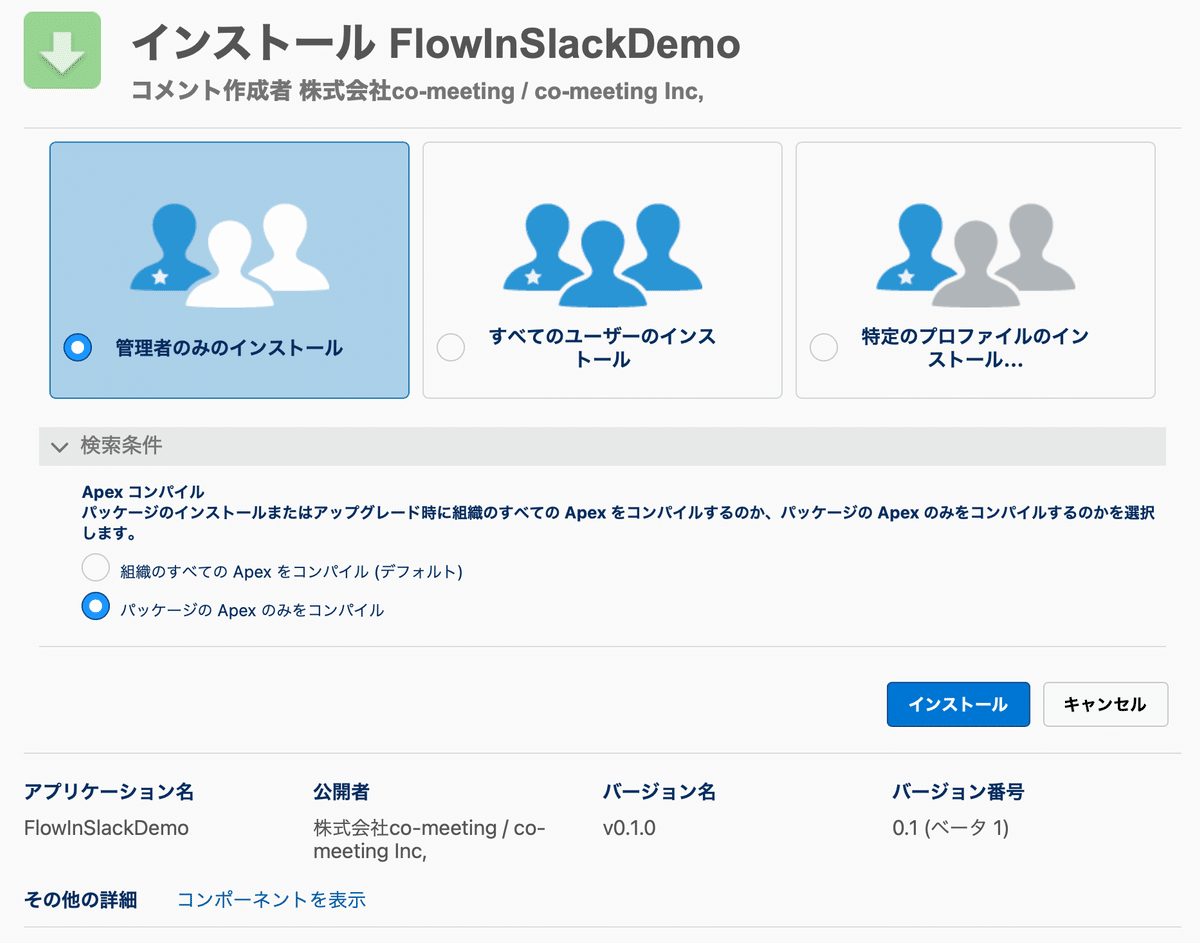Select 特定のプロファイルのインストール radio button
This screenshot has height=943, width=1200.
point(824,348)
